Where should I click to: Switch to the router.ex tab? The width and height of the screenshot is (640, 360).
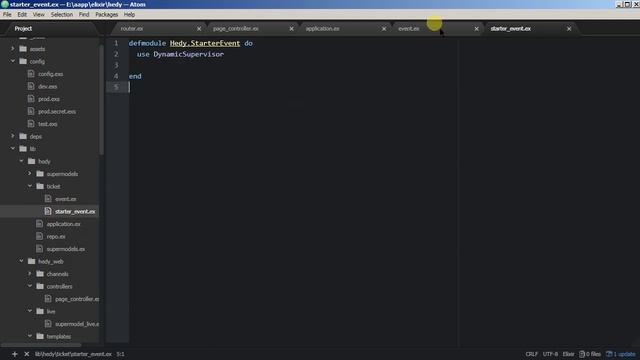[132, 29]
